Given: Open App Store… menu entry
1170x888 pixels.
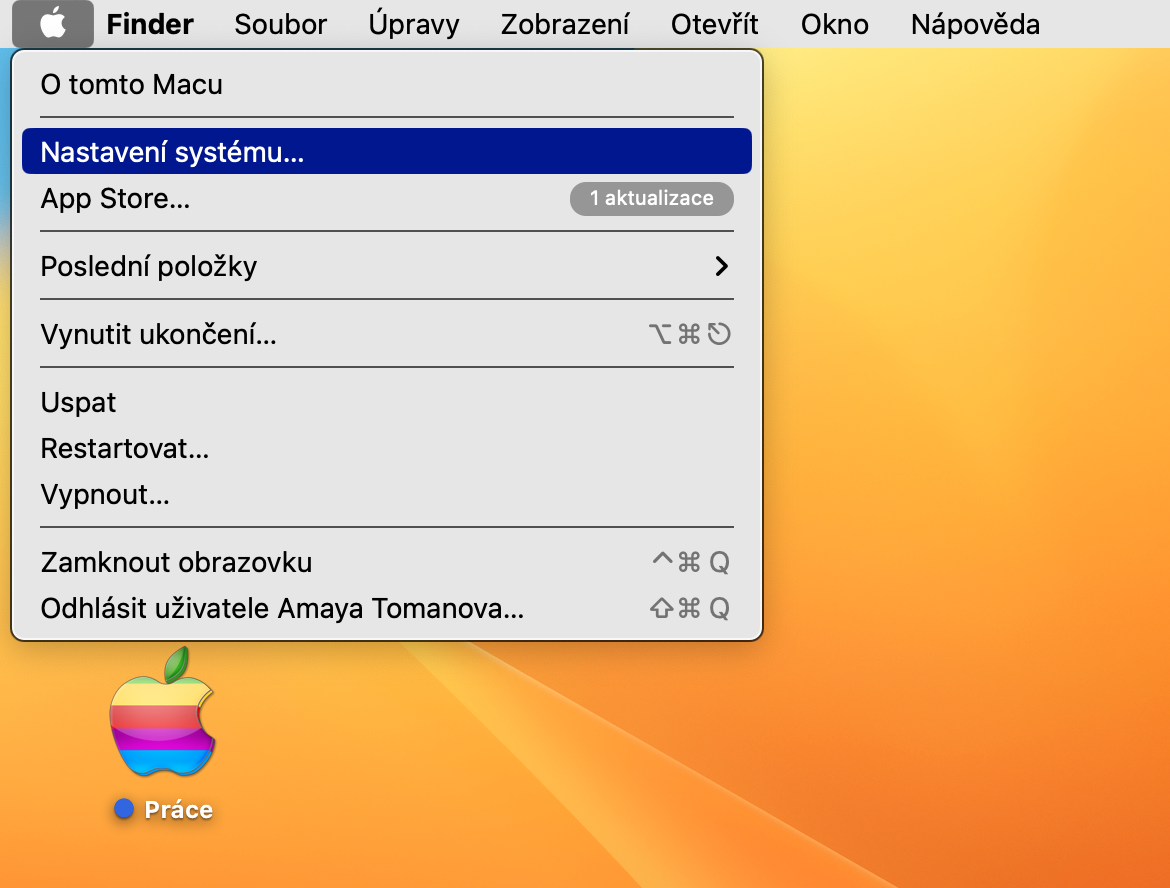Looking at the screenshot, I should [387, 198].
